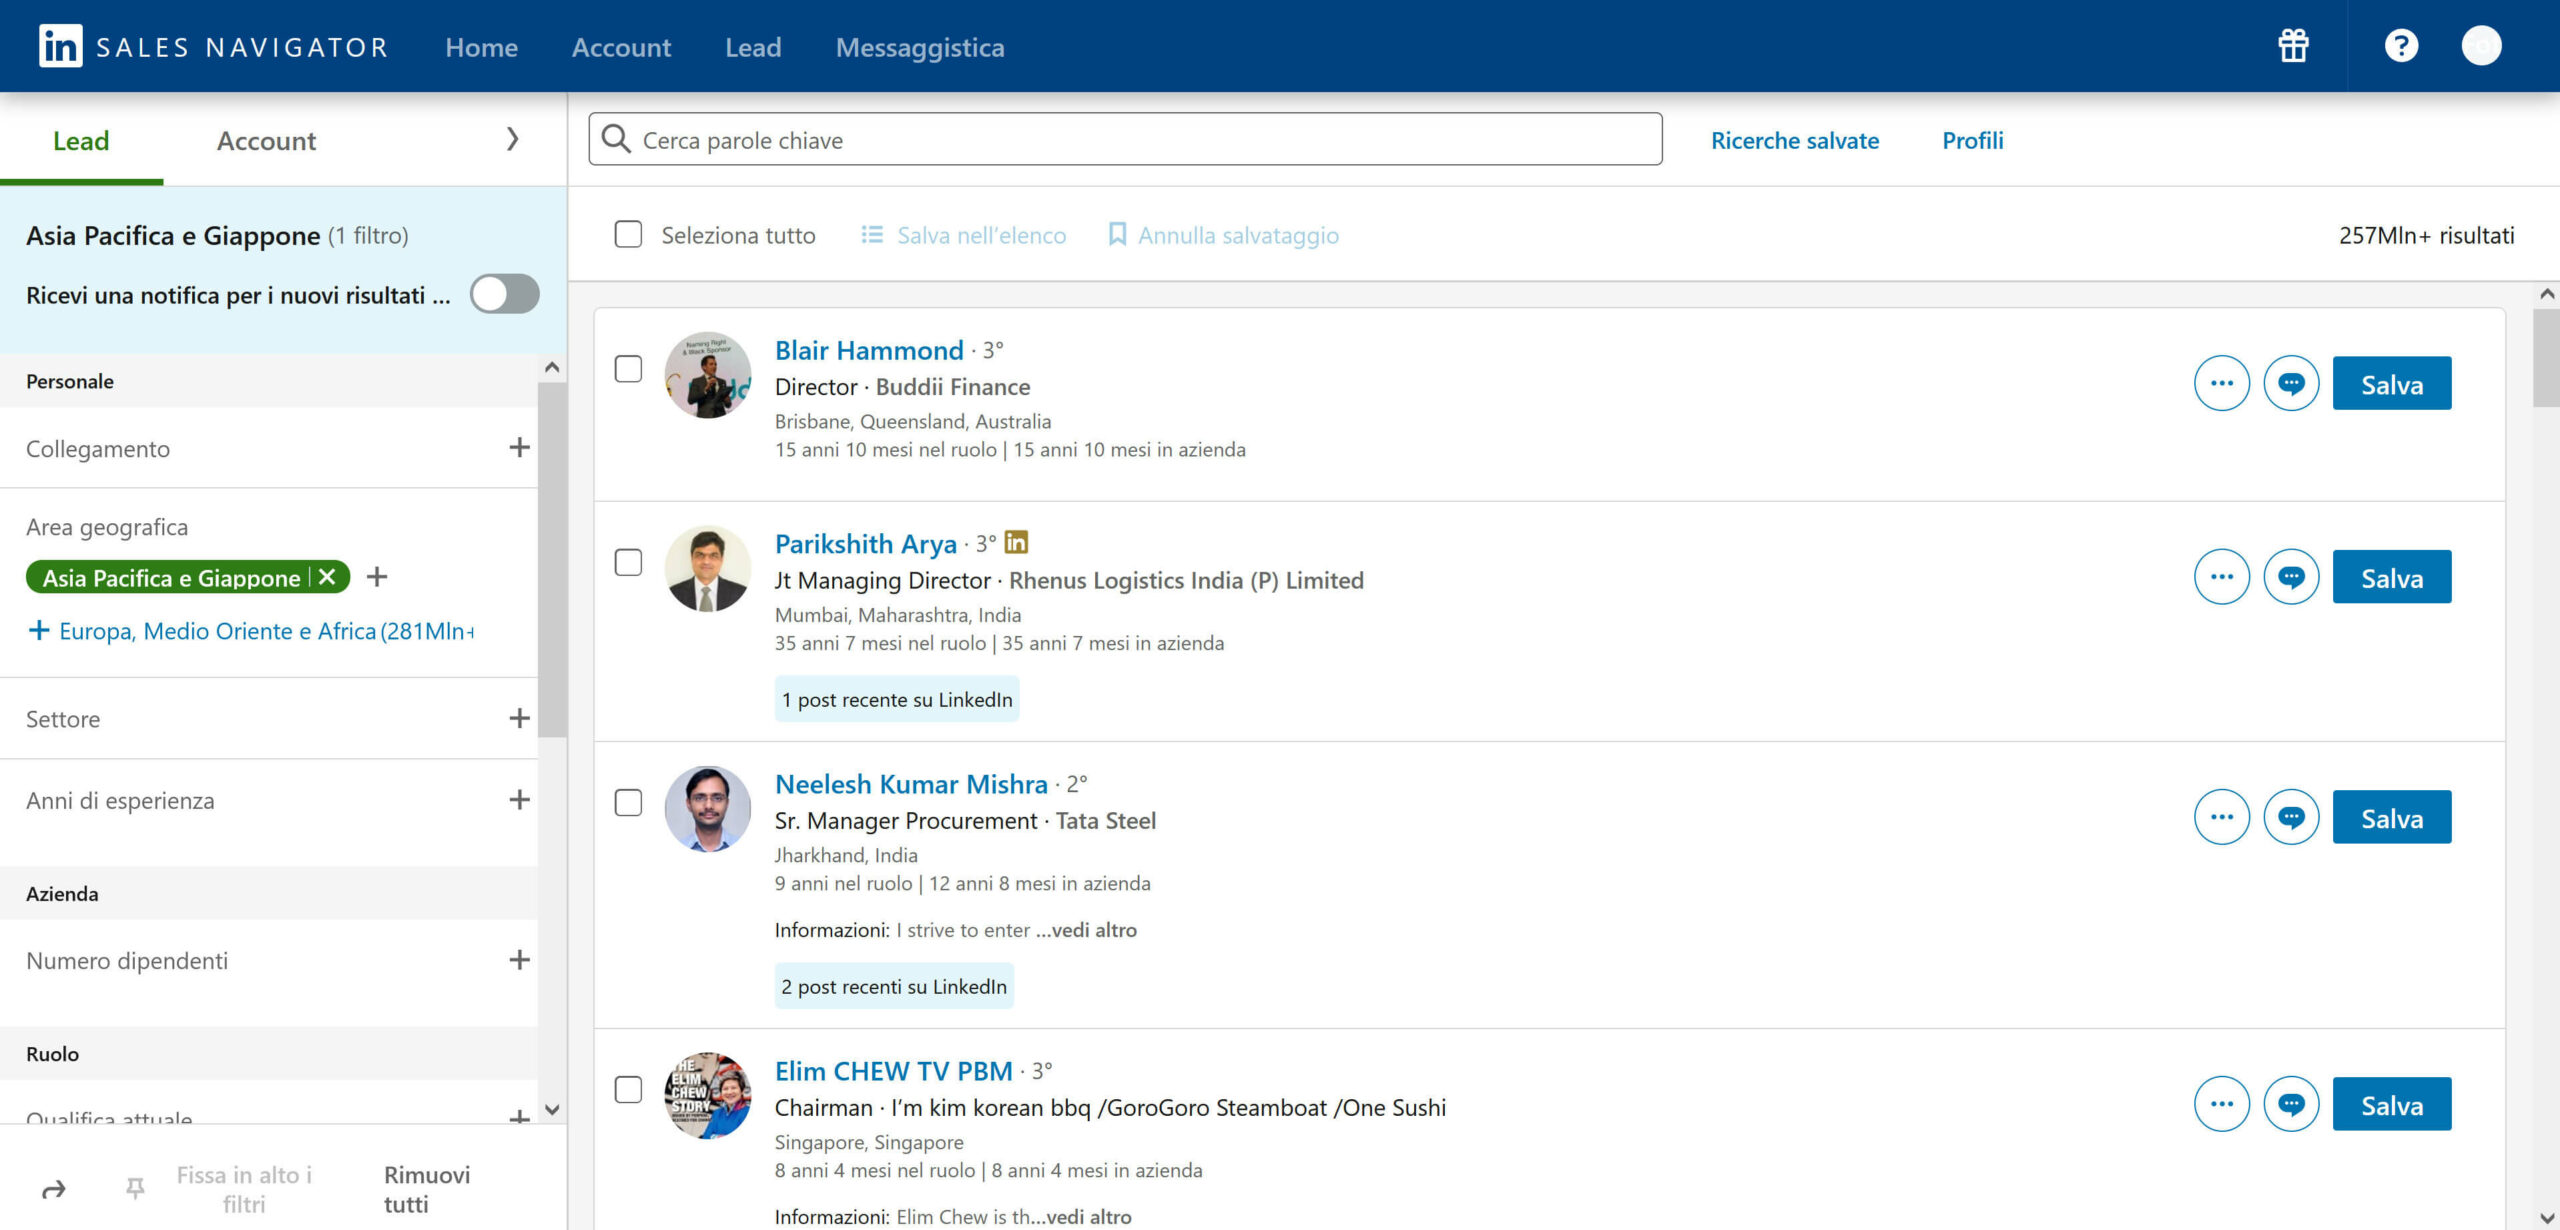Open more options for Elim CHEW

point(2222,1104)
